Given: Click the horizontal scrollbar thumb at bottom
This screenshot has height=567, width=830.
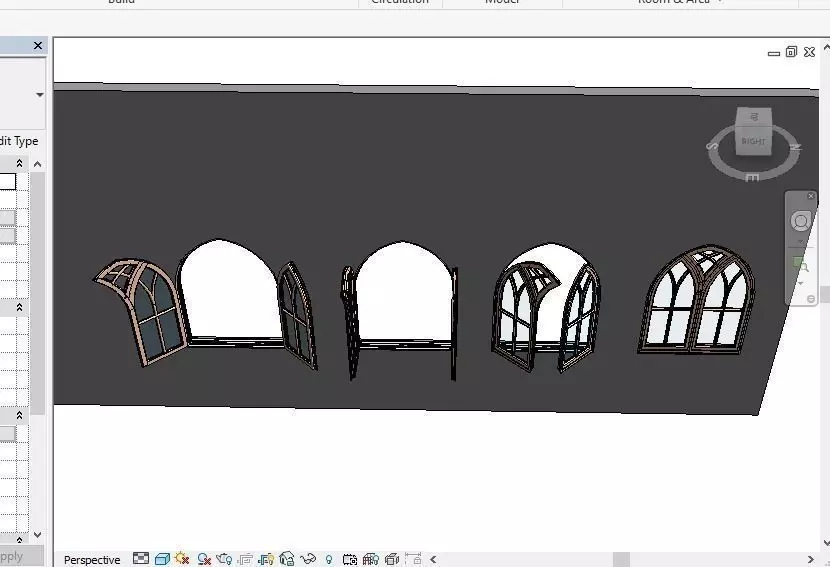Looking at the screenshot, I should (x=621, y=559).
